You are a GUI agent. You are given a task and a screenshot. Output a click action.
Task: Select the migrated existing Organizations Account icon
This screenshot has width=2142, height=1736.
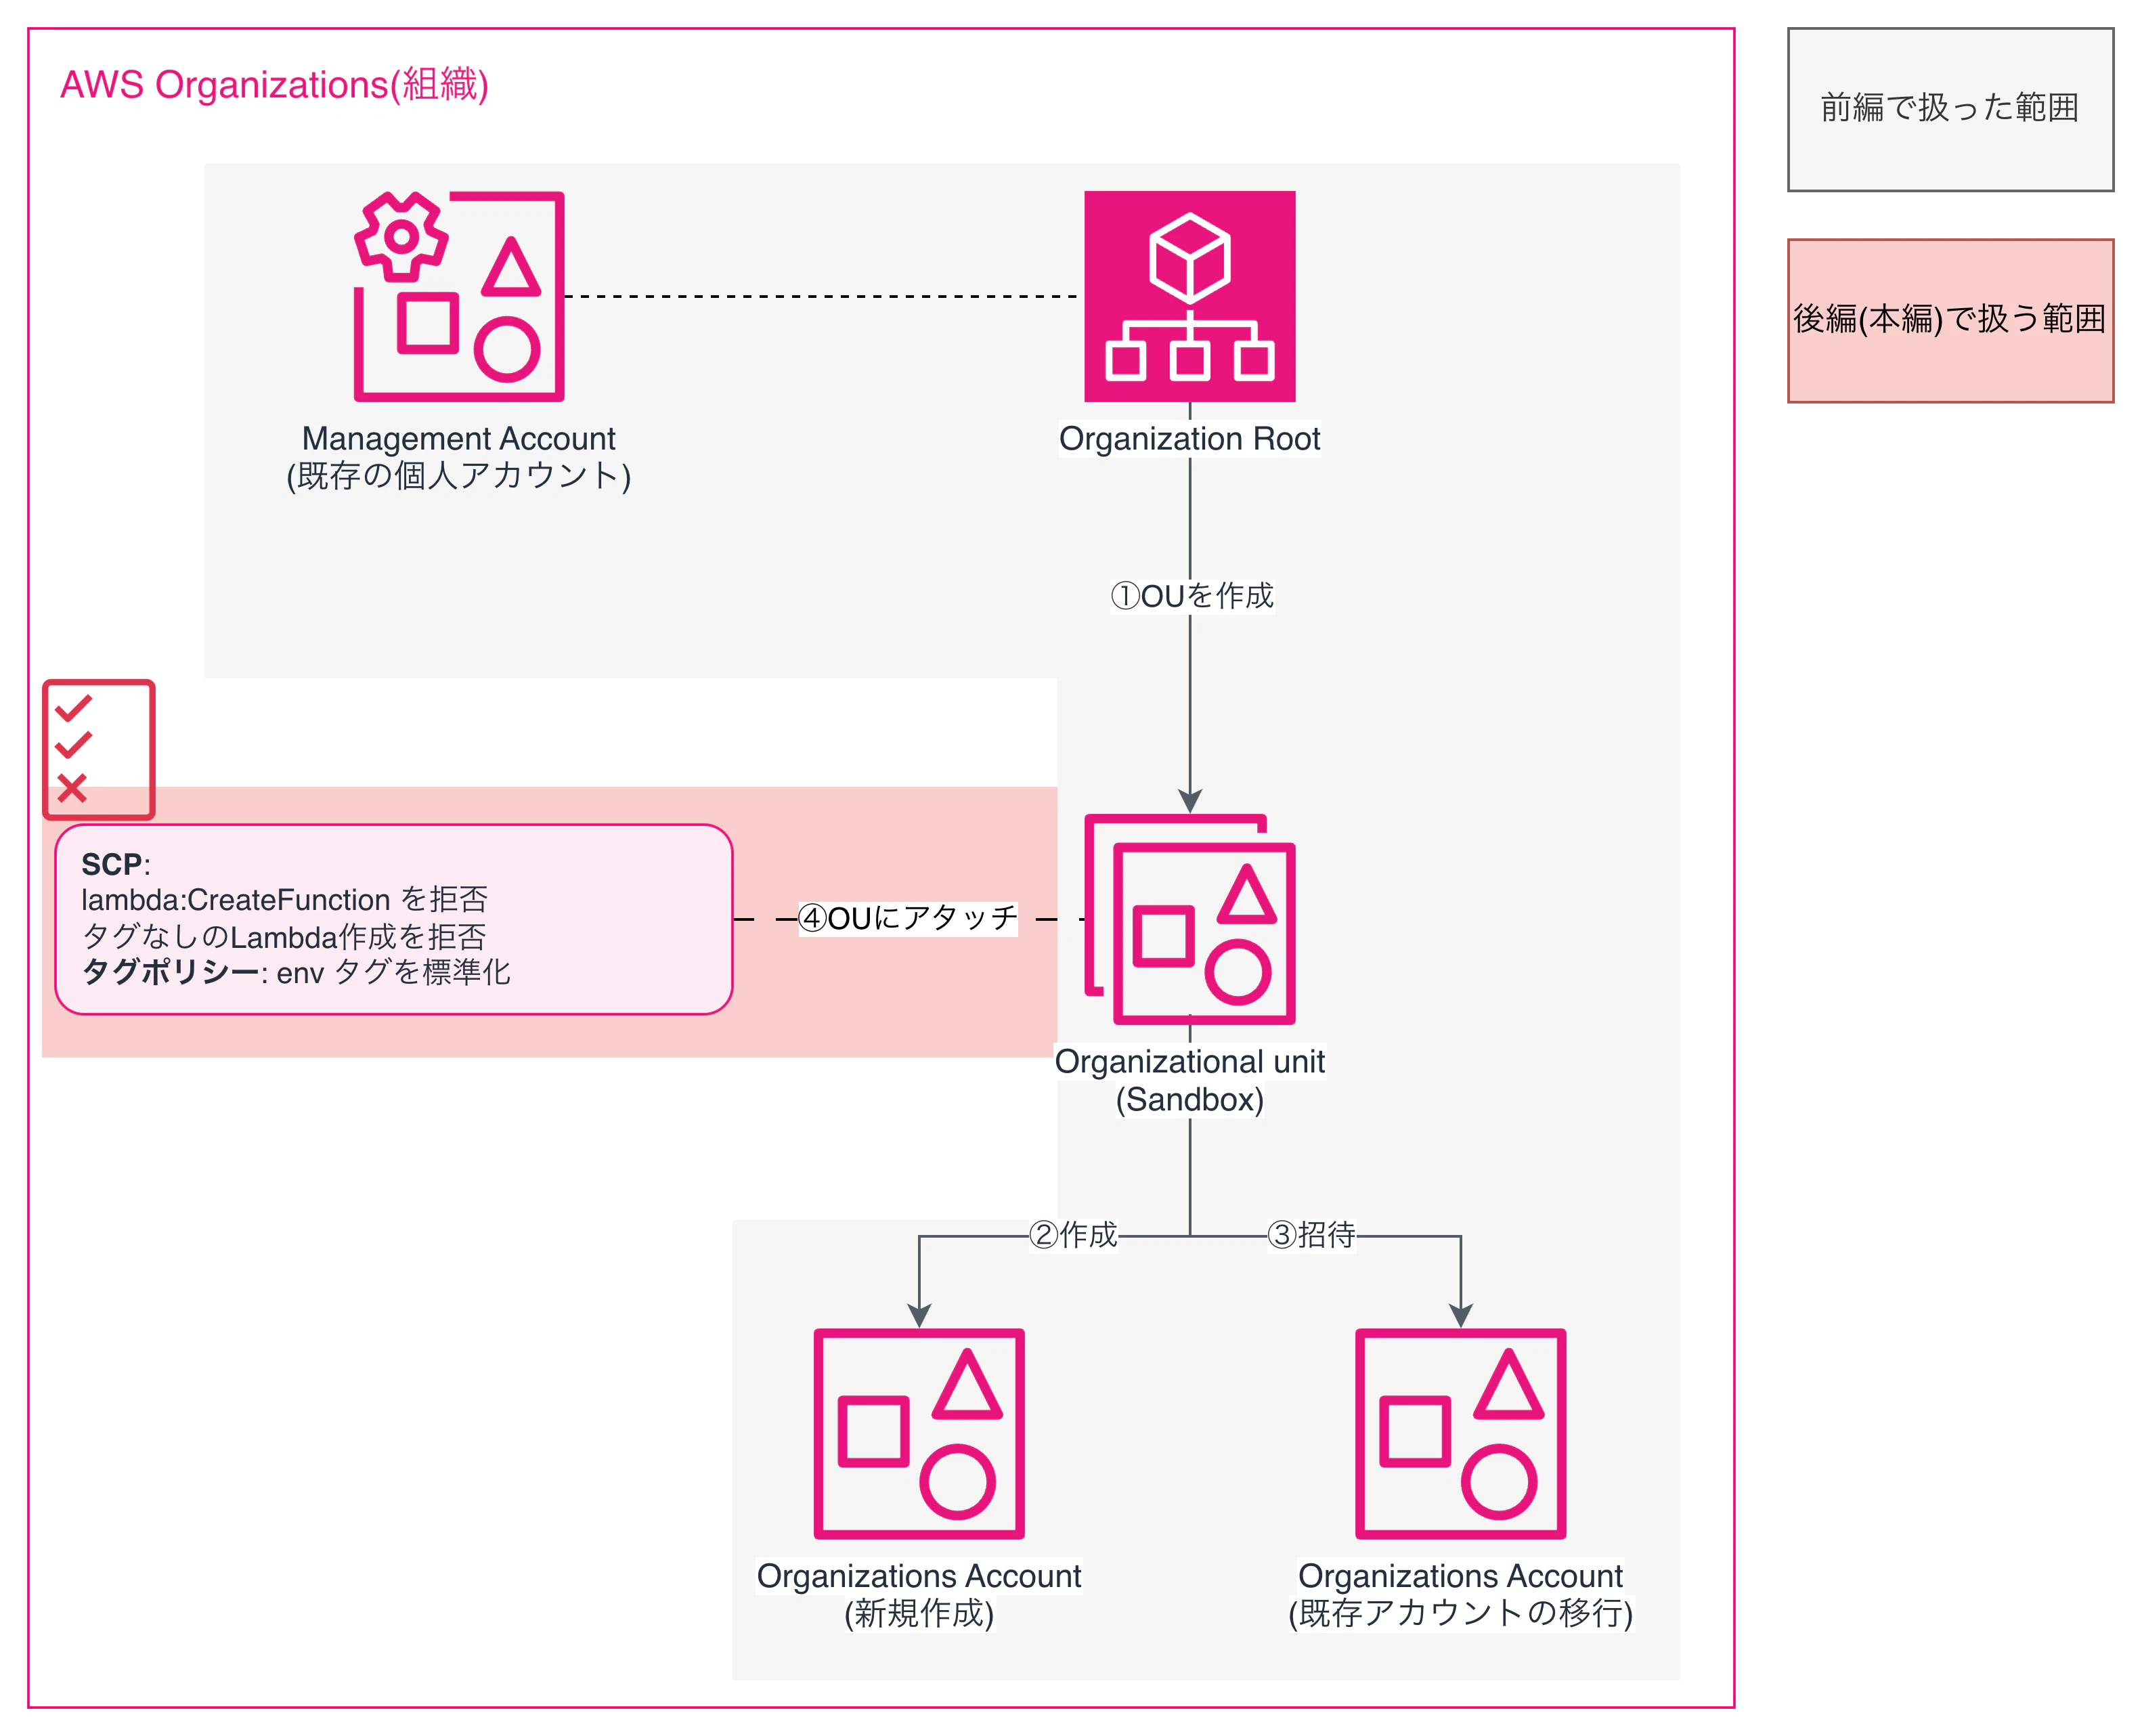pos(1460,1433)
